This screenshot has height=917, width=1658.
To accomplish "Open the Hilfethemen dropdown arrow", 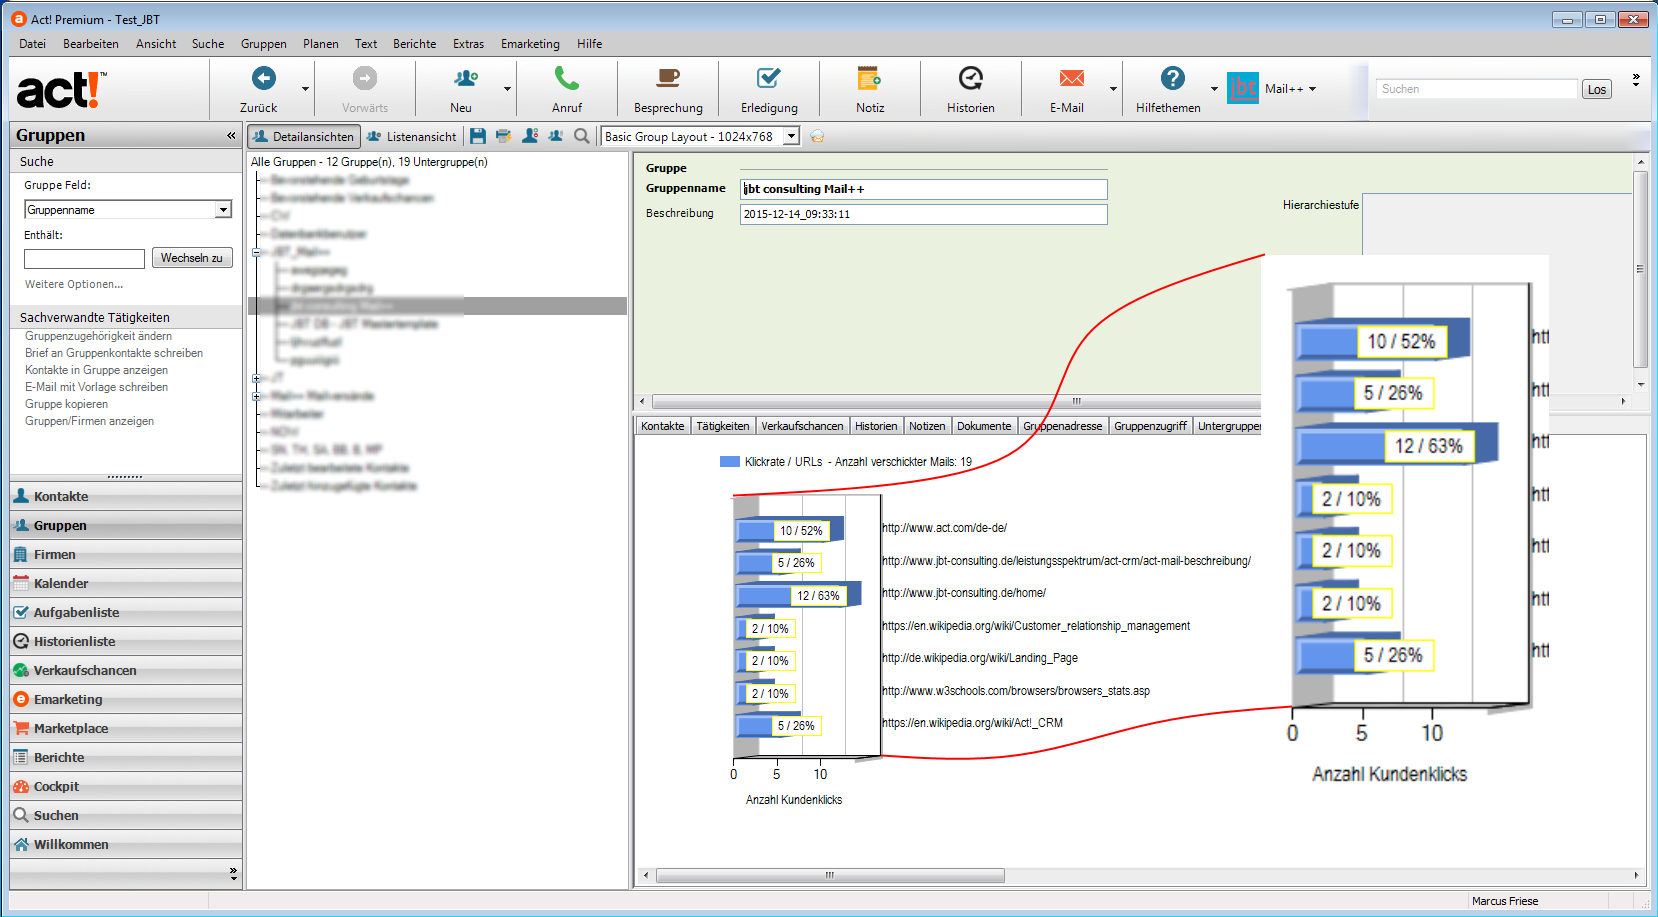I will (x=1214, y=89).
